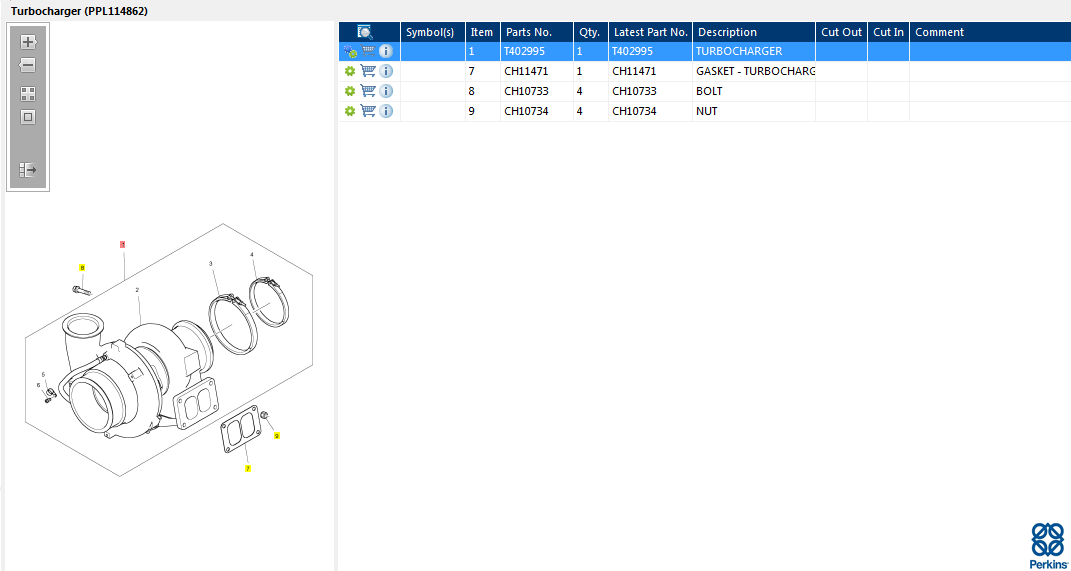Select parts number CH10734 cell
1071x571 pixels.
(x=537, y=111)
